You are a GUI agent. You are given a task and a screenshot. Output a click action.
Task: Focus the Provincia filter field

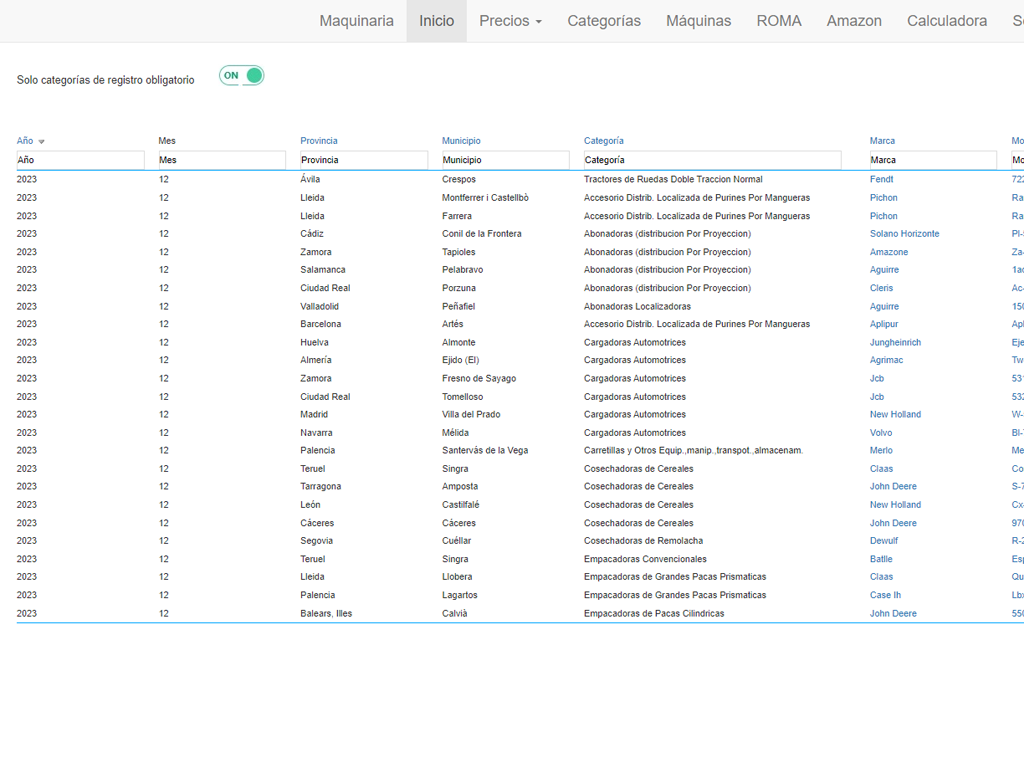pos(364,160)
